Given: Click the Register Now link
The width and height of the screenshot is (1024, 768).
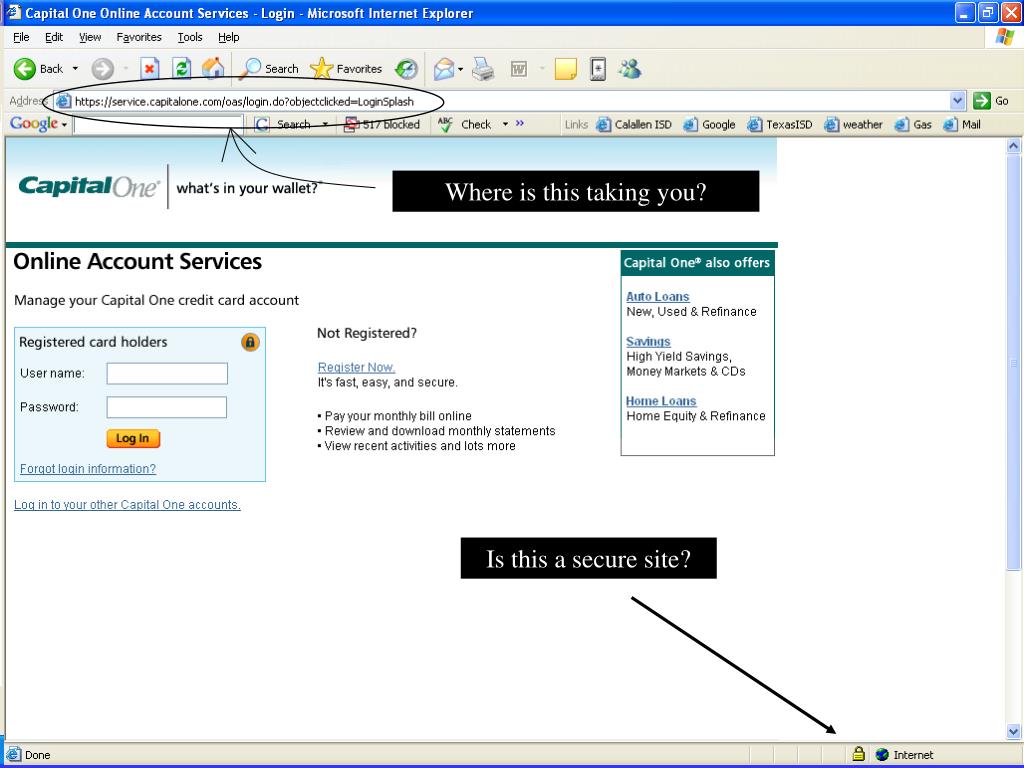Looking at the screenshot, I should point(356,367).
